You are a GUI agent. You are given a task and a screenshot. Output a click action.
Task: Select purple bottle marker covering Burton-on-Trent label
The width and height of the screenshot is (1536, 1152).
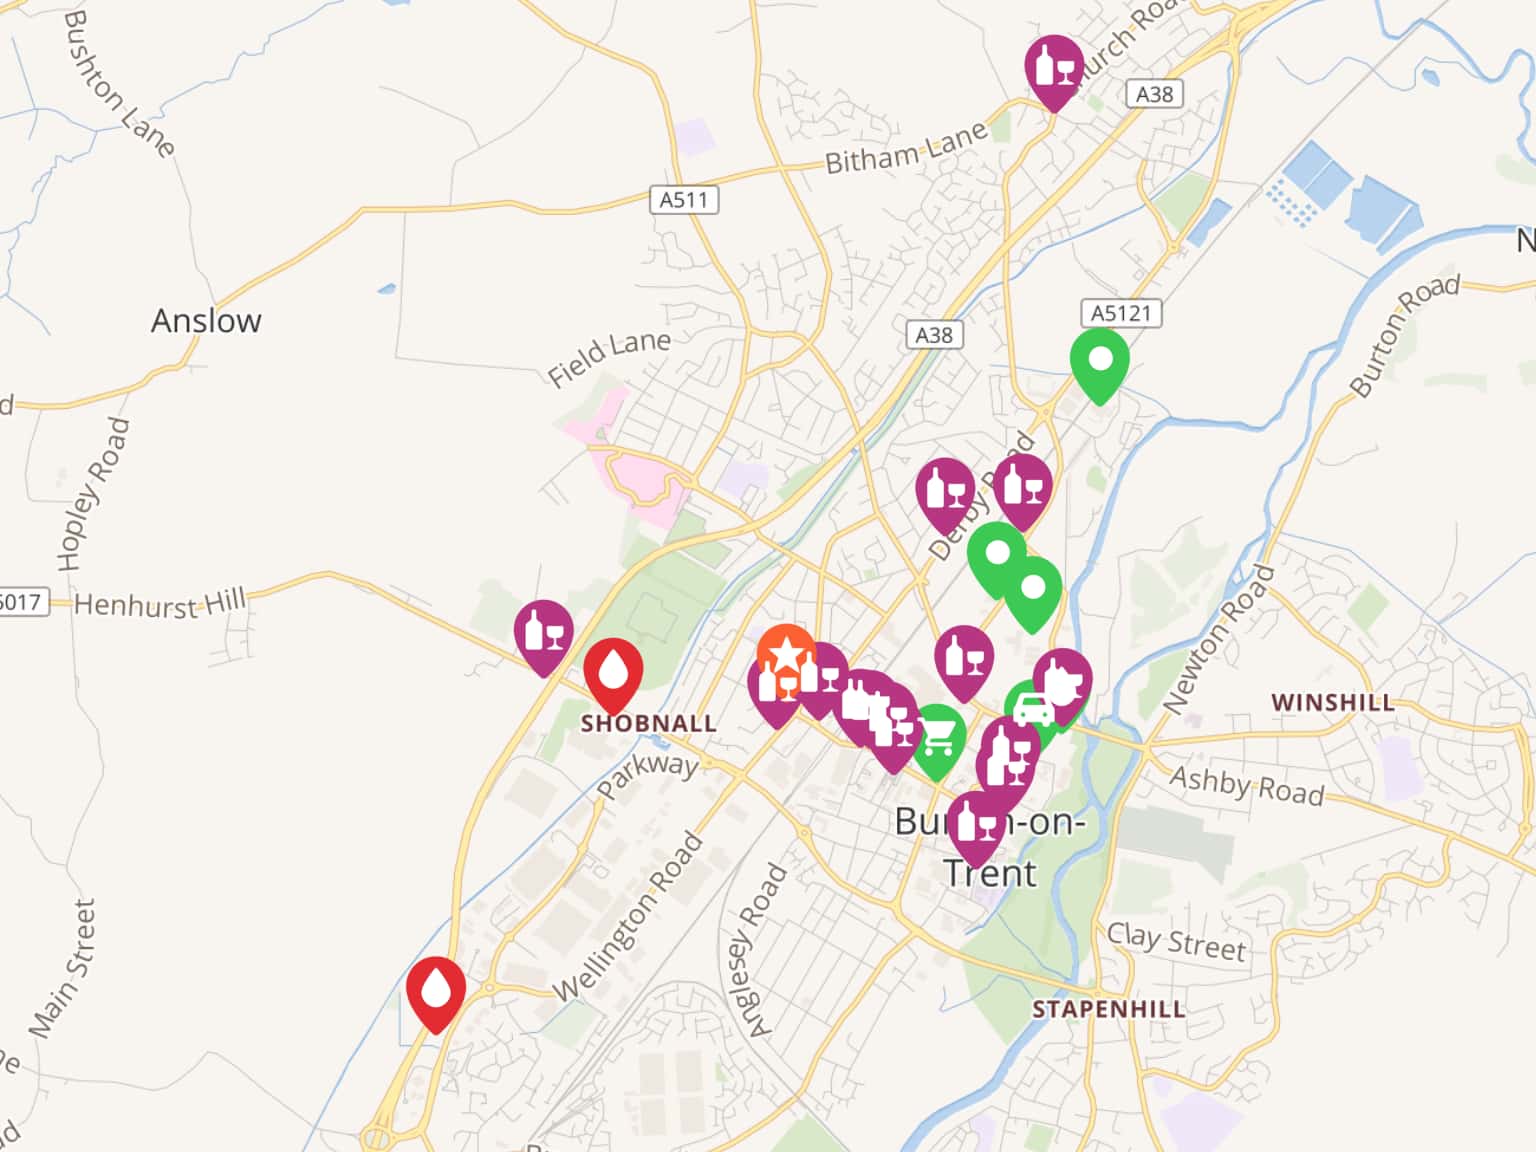pos(976,825)
